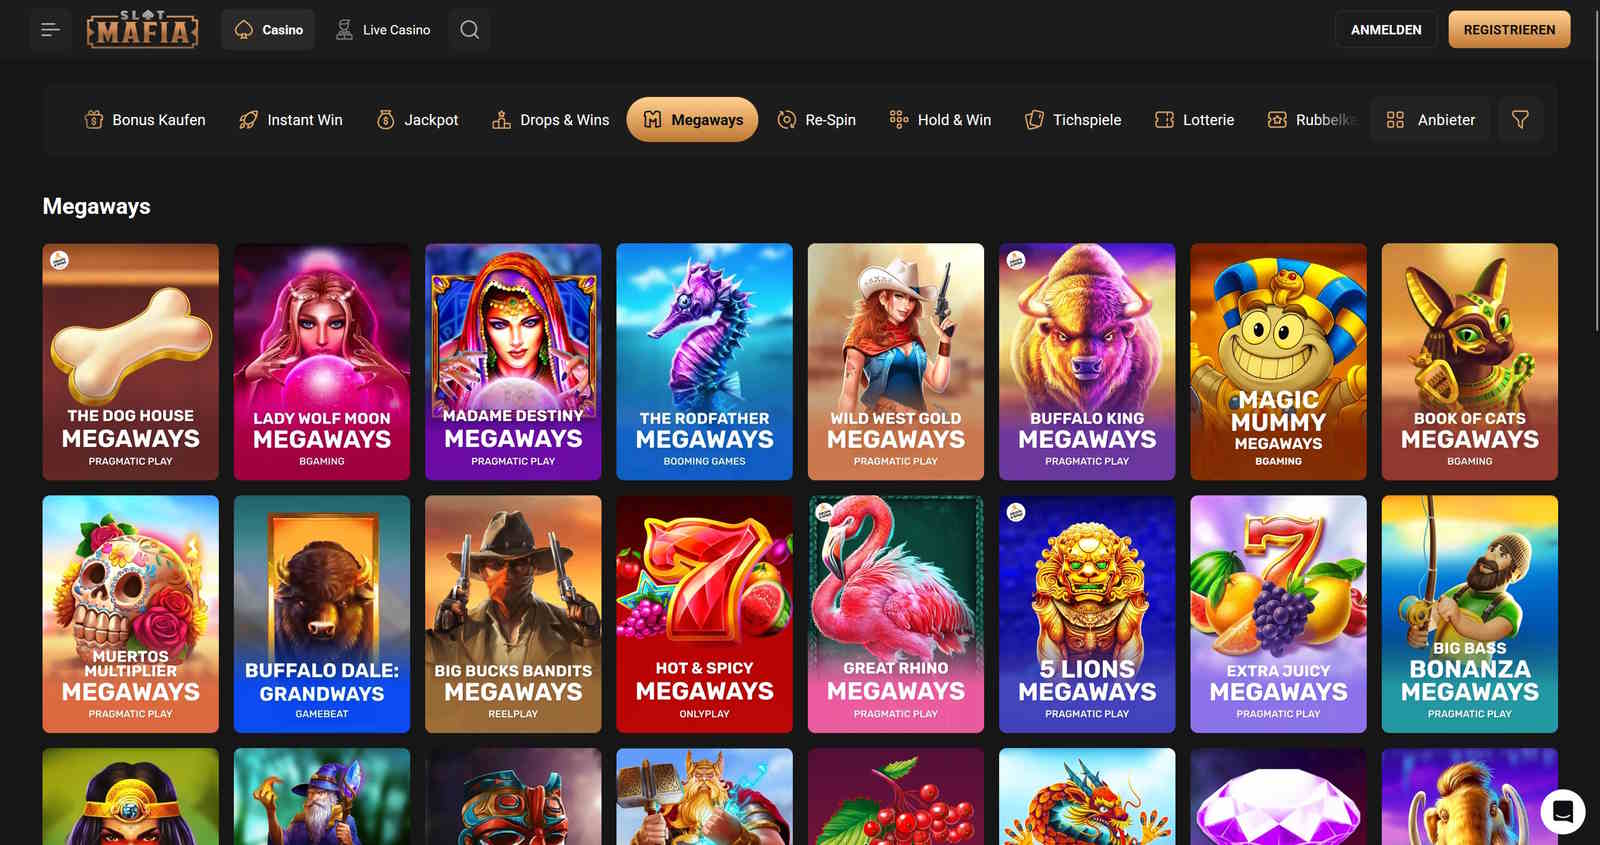
Task: Click the Registrieren button
Action: click(1509, 30)
